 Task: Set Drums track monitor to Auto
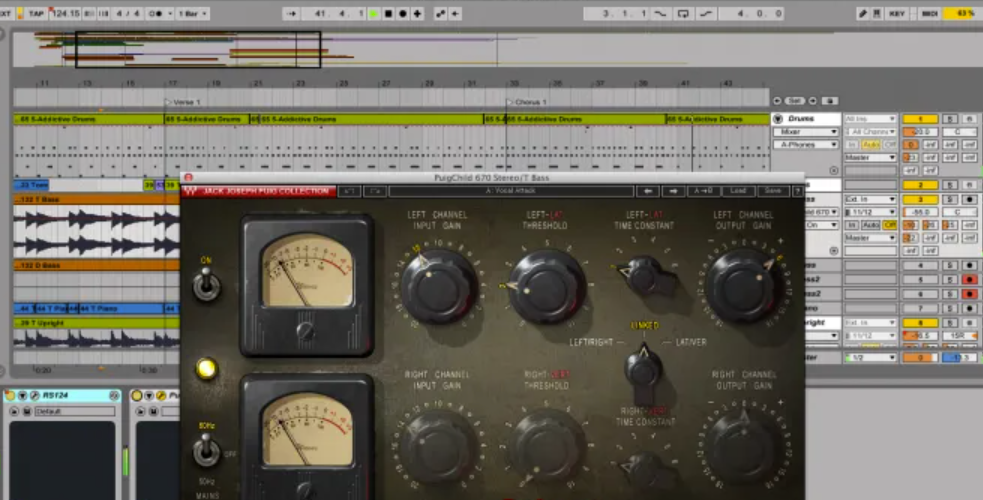(x=871, y=145)
